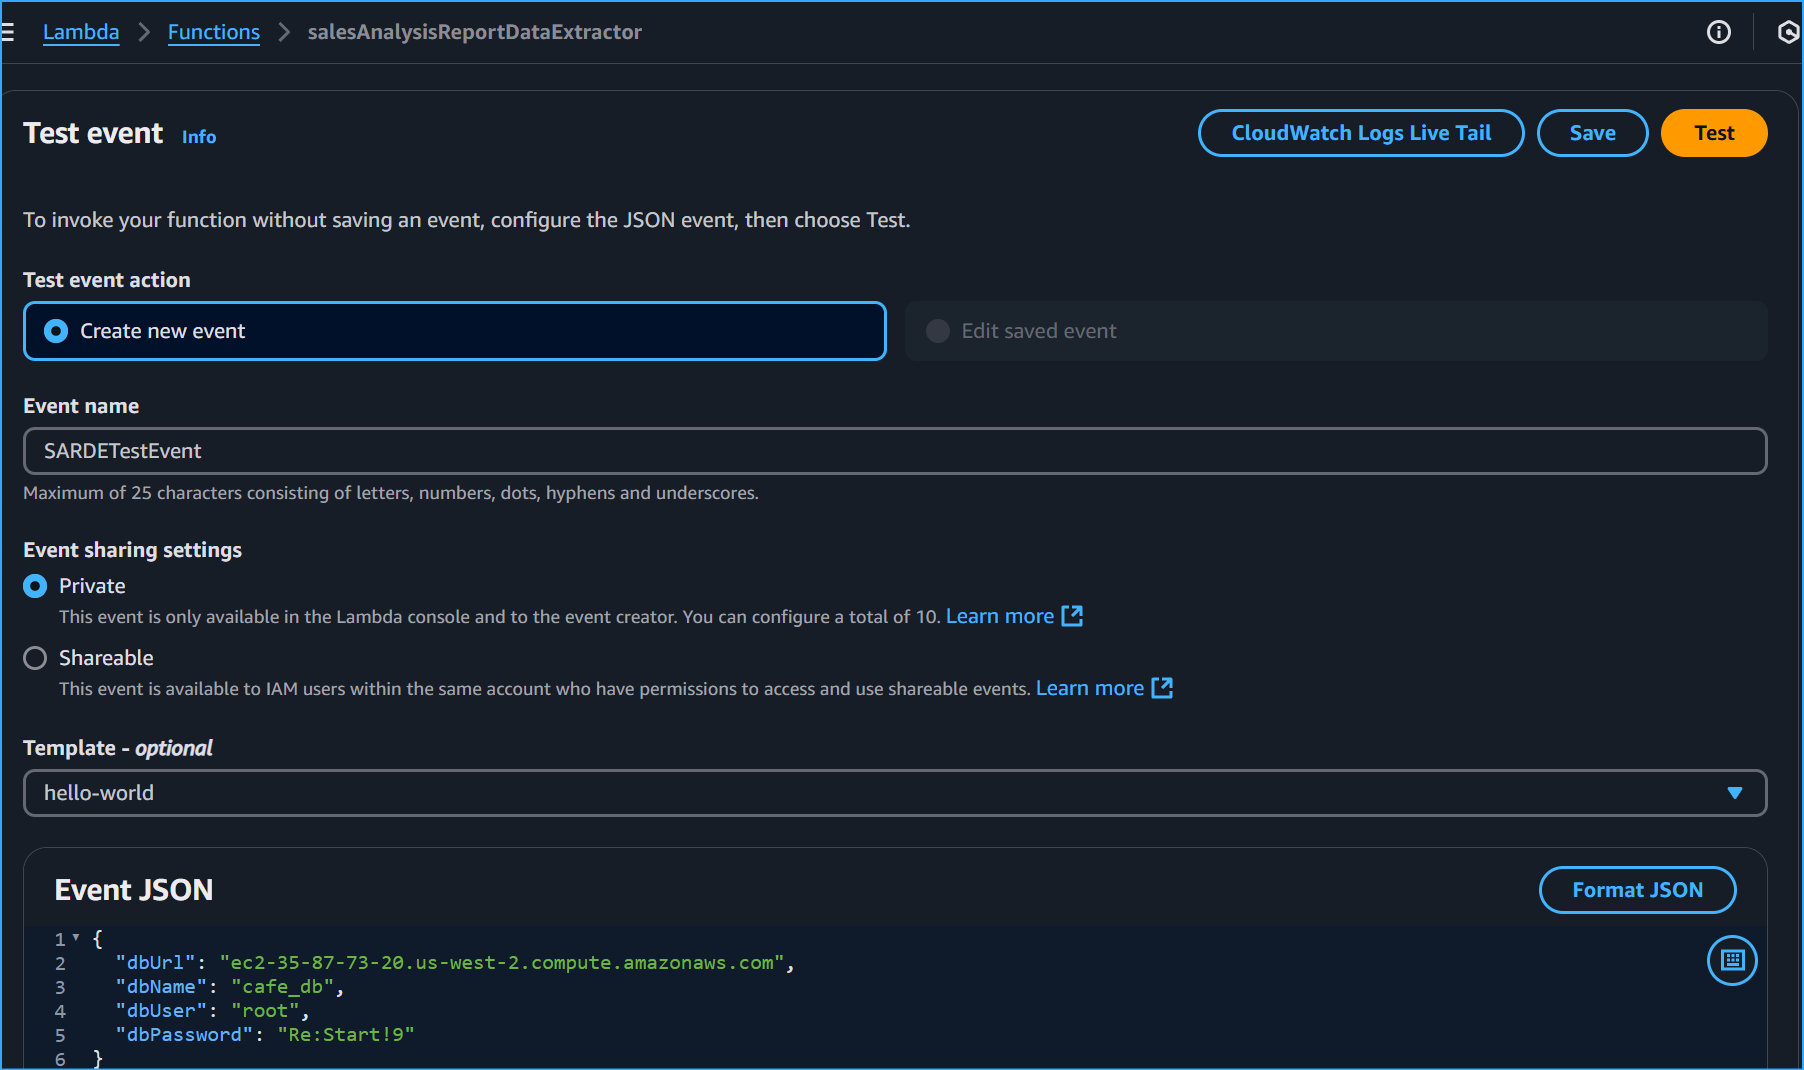This screenshot has width=1804, height=1070.
Task: Open CloudShell via the hexagon icon
Action: 1787,32
